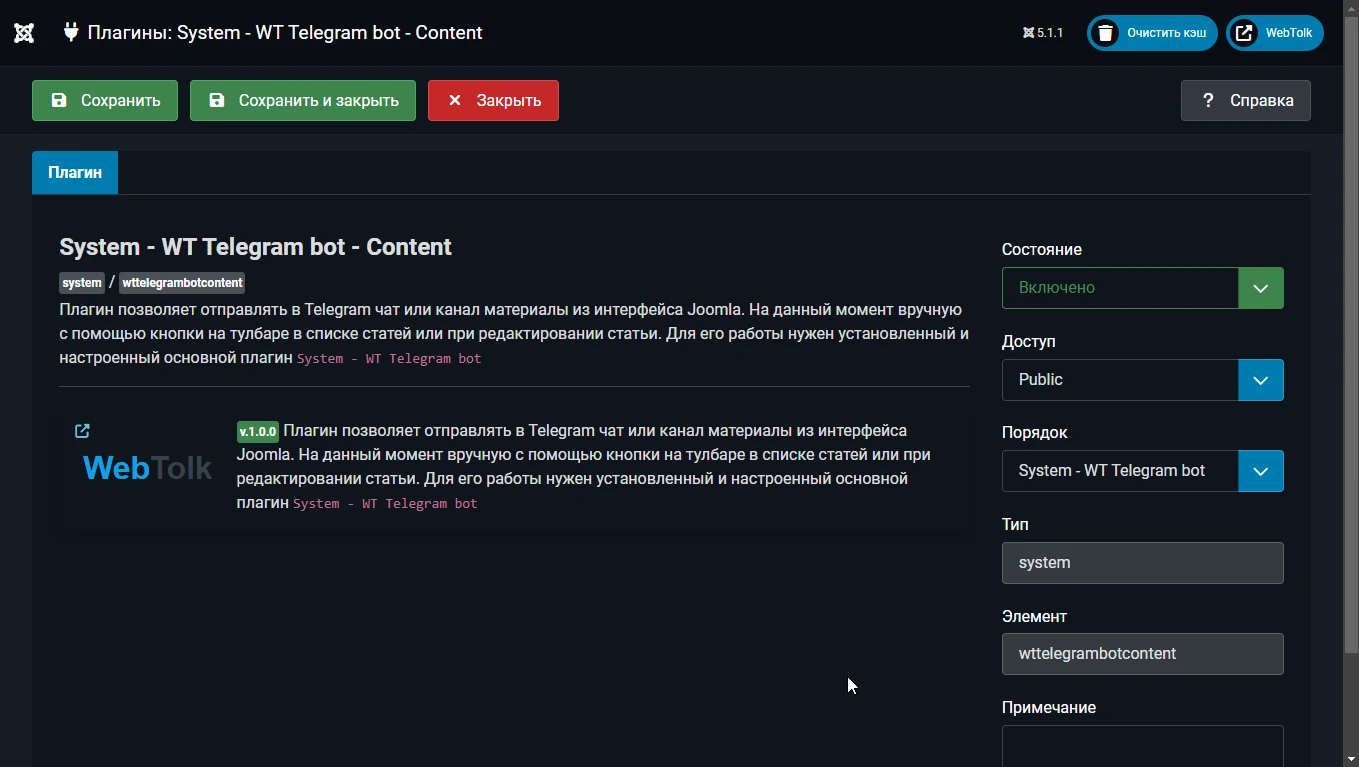Screen dimensions: 1359x767
Task: Click the Joomla 5.1.1 version indicator
Action: tap(1042, 33)
